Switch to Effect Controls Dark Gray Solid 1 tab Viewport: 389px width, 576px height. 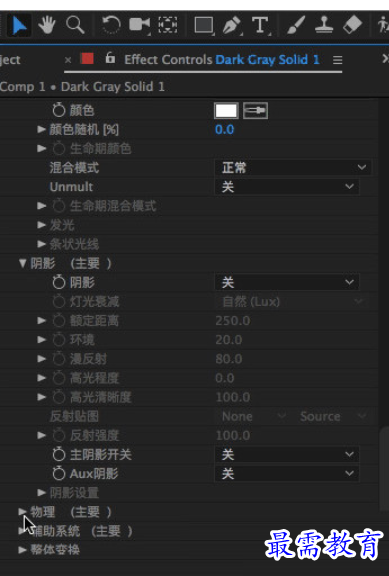[x=222, y=60]
